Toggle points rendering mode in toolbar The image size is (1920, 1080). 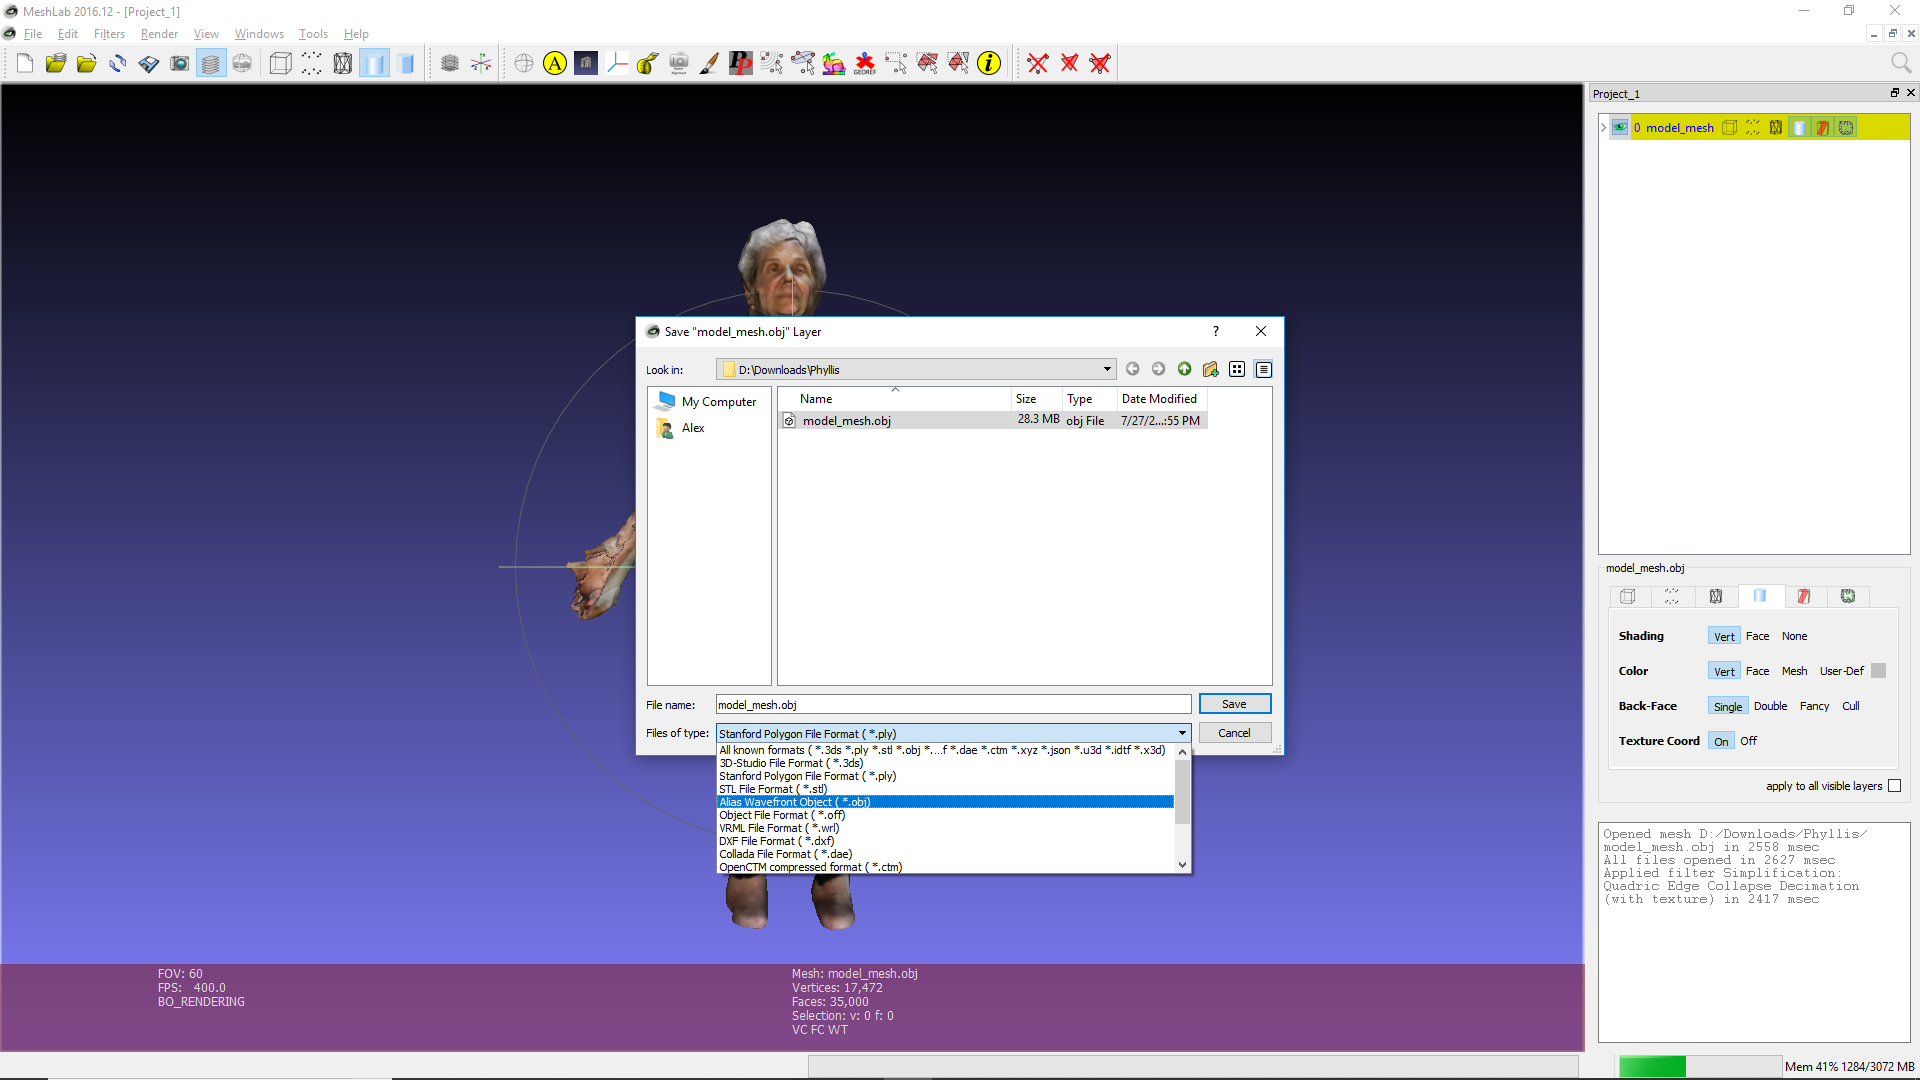coord(311,62)
